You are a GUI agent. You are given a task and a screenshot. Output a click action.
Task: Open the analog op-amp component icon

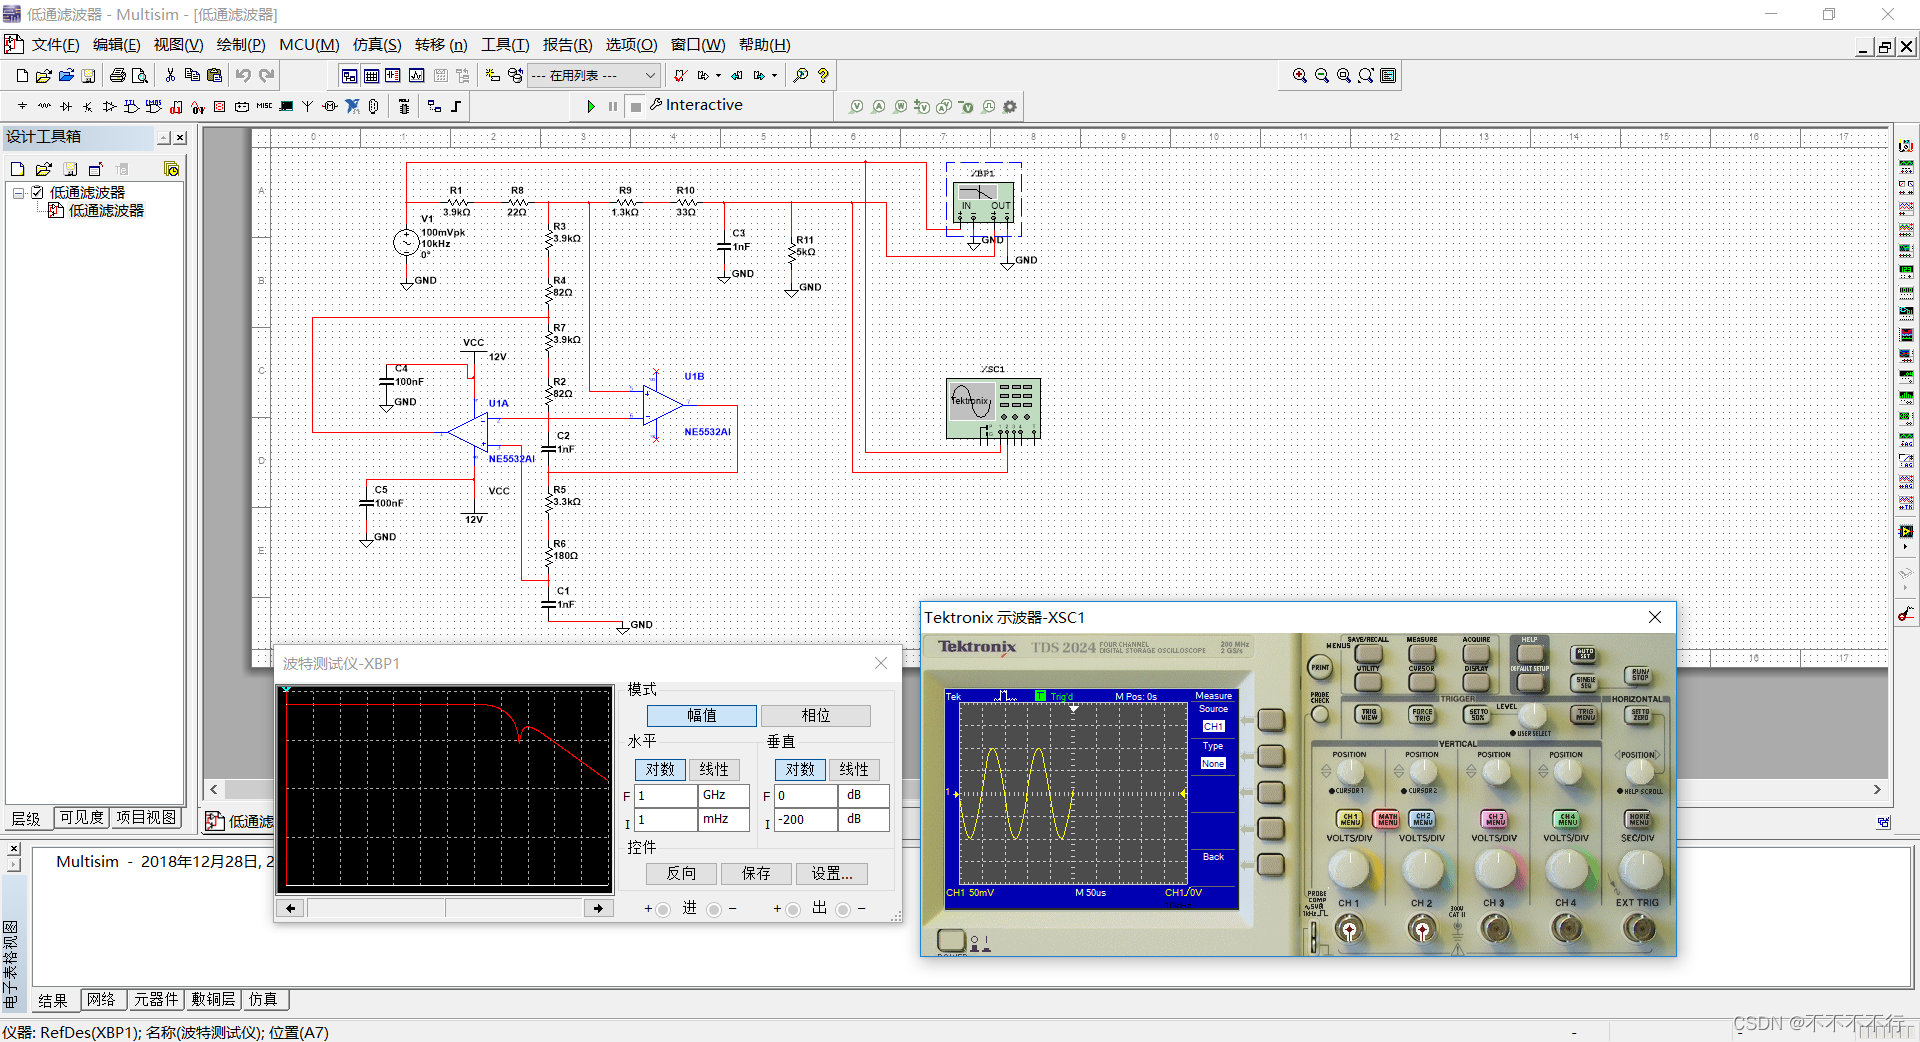tap(110, 106)
